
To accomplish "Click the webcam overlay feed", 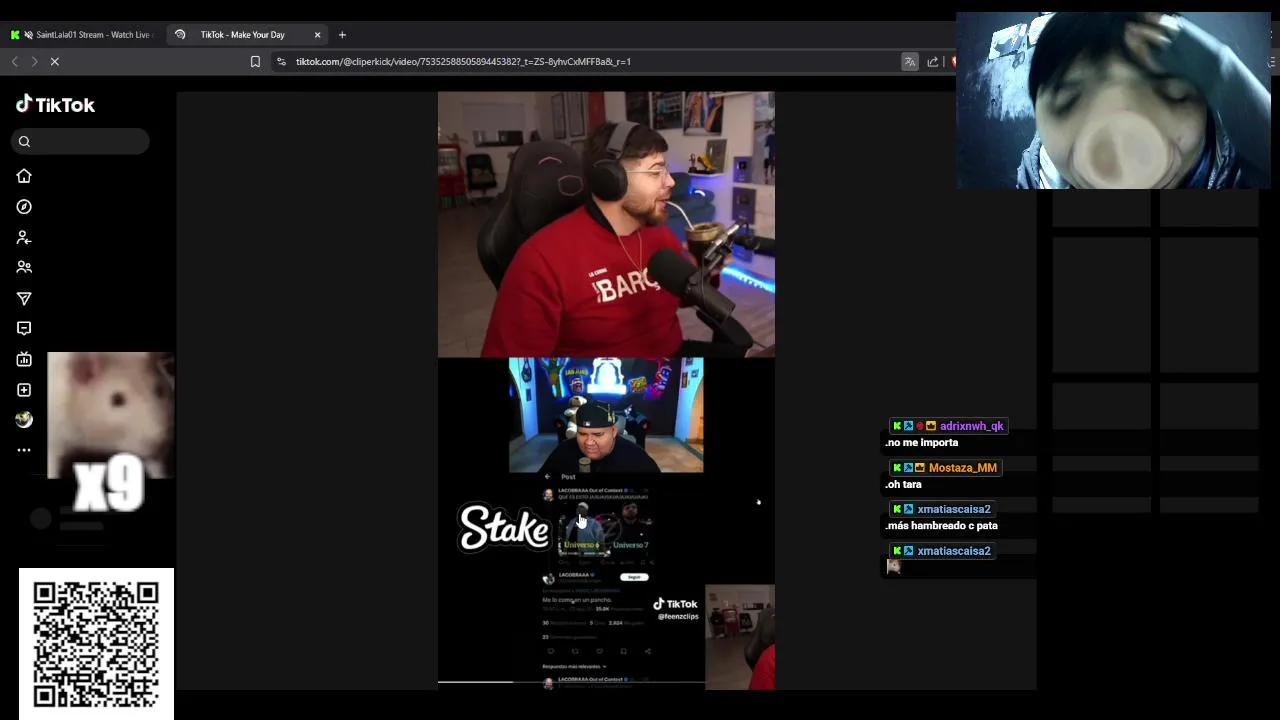I will pyautogui.click(x=1113, y=100).
